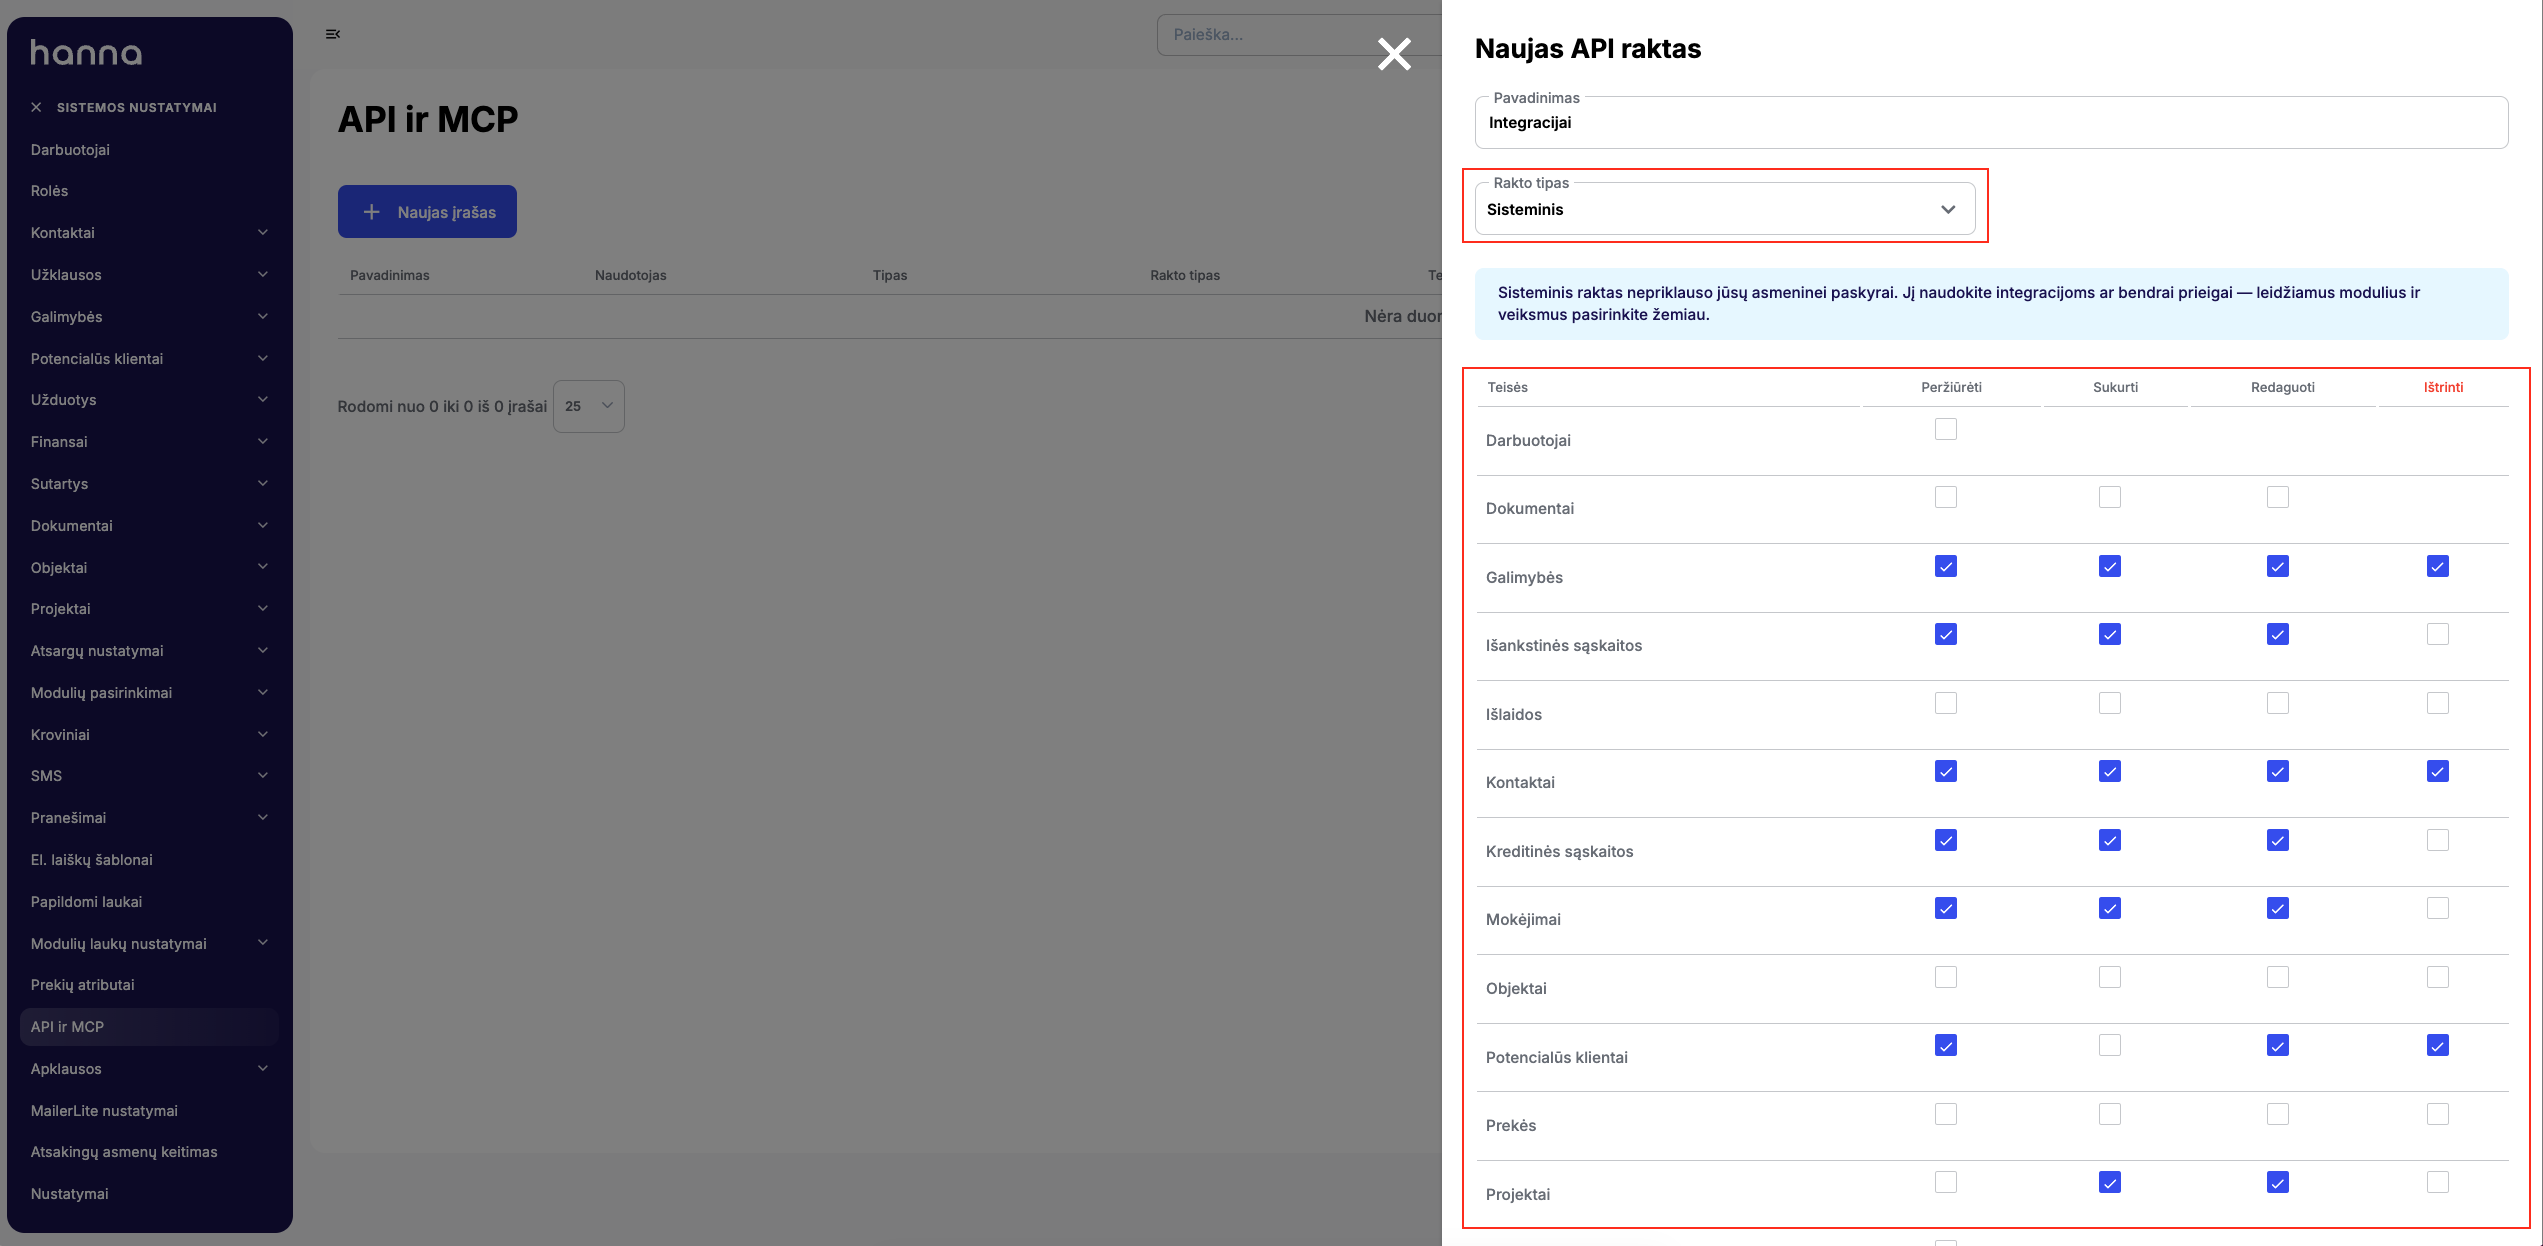This screenshot has height=1246, width=2543.
Task: Uncheck Peržiūrėti for Mokėjimai
Action: [1946, 908]
